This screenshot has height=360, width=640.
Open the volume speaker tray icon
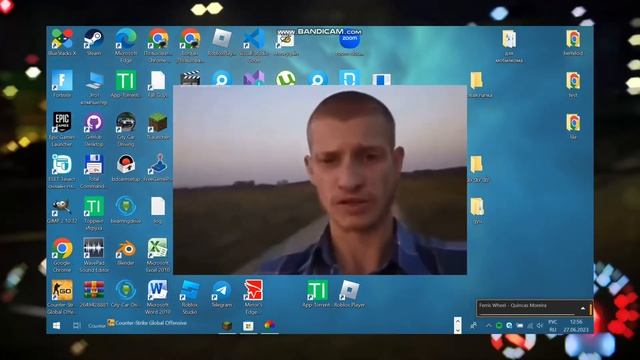[x=540, y=325]
